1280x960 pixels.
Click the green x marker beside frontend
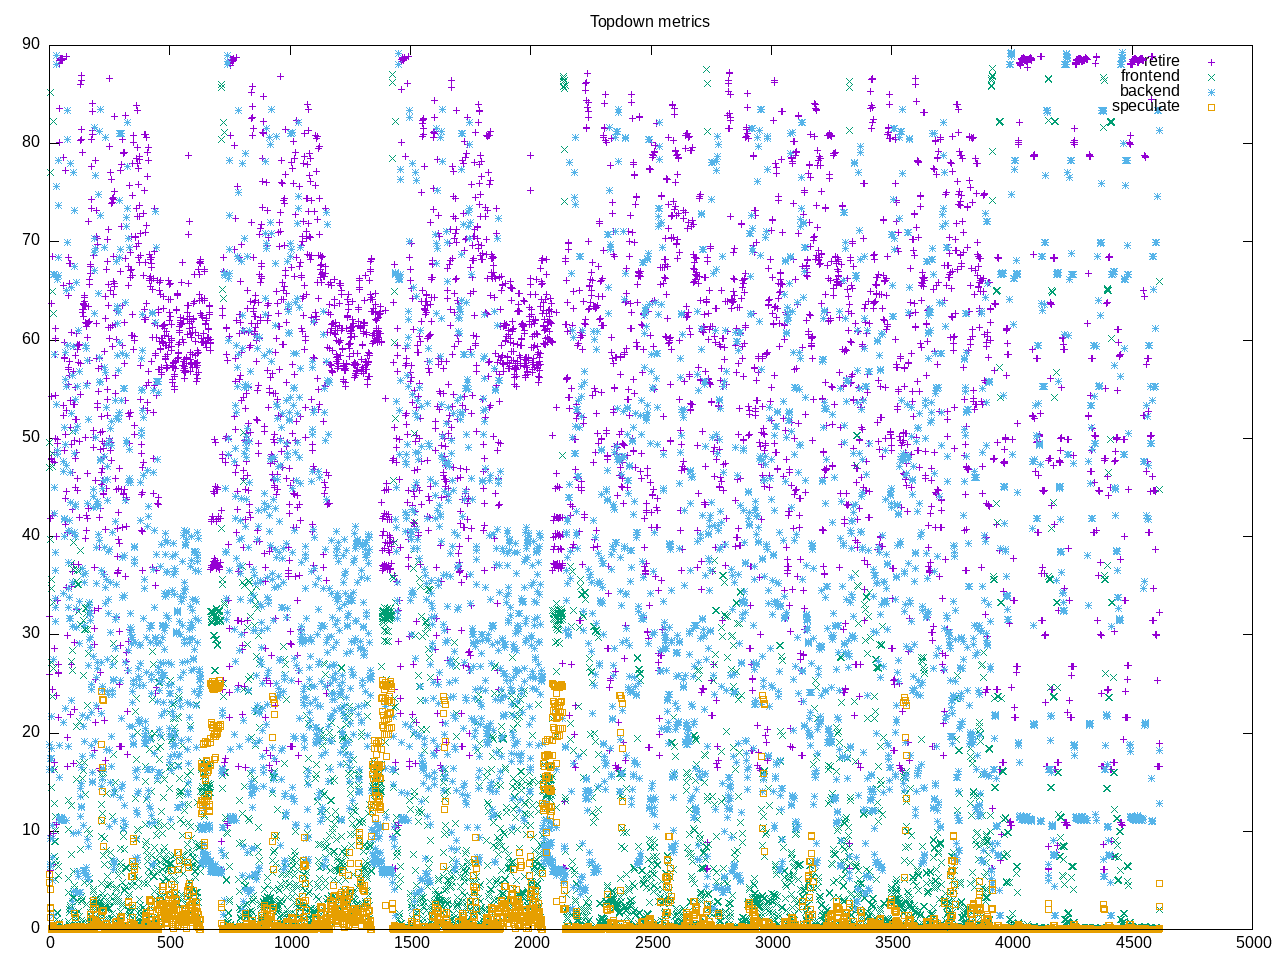pyautogui.click(x=1211, y=76)
